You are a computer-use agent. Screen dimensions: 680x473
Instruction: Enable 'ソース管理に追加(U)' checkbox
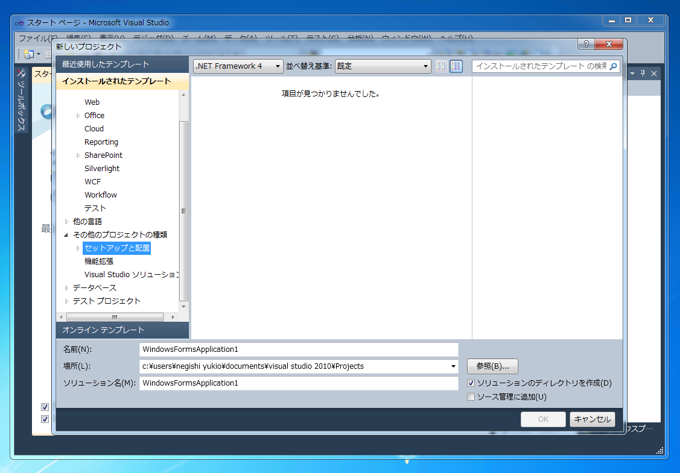coord(471,397)
